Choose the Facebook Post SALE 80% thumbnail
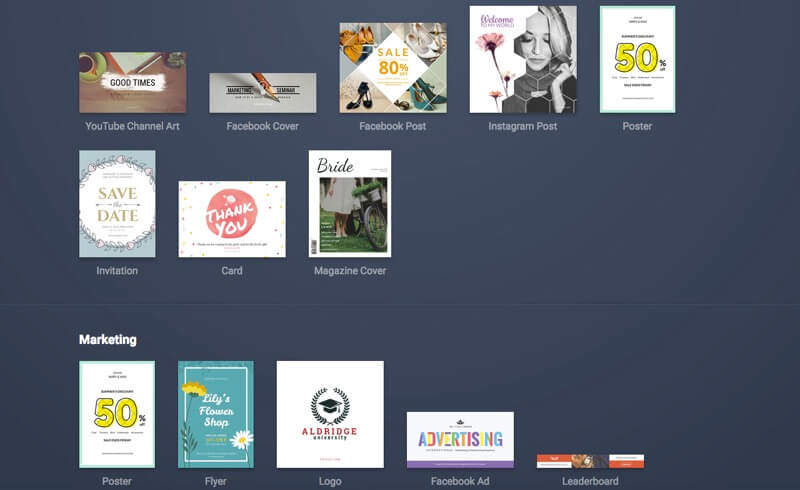The image size is (800, 490). click(393, 67)
